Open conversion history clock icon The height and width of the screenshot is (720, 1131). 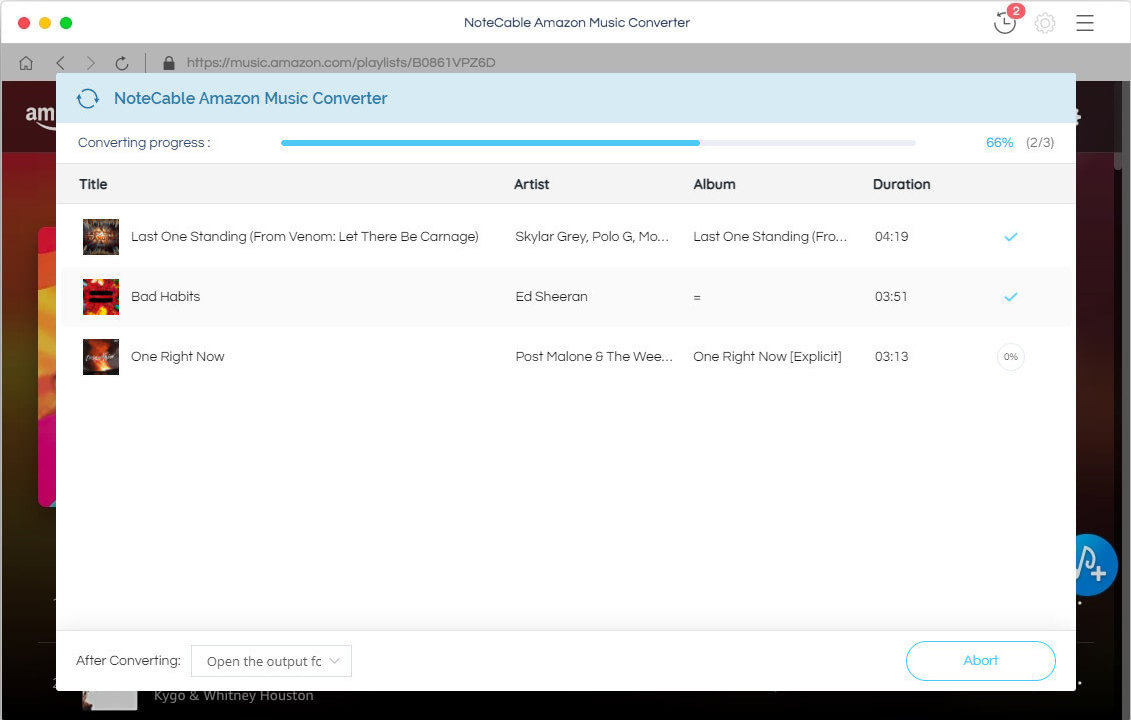1005,23
